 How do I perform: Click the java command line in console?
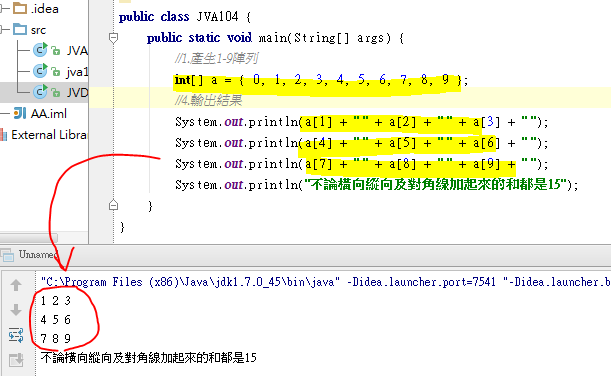325,282
